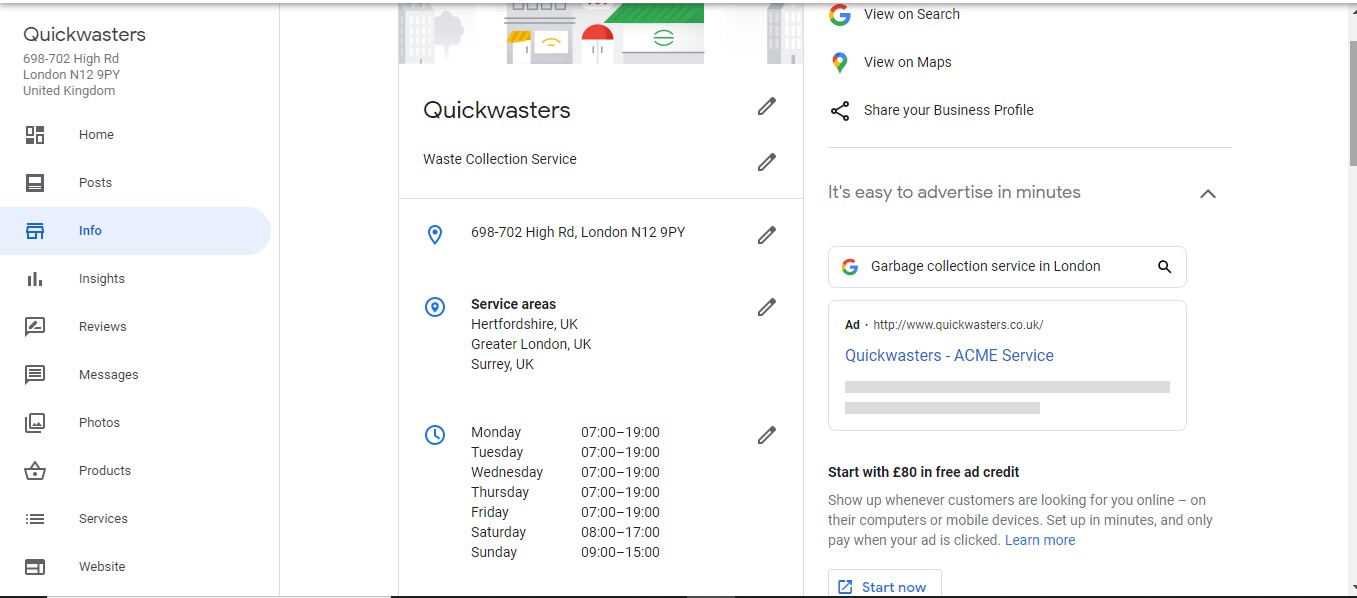Edit the Quickwasters business name pencil icon

point(767,106)
